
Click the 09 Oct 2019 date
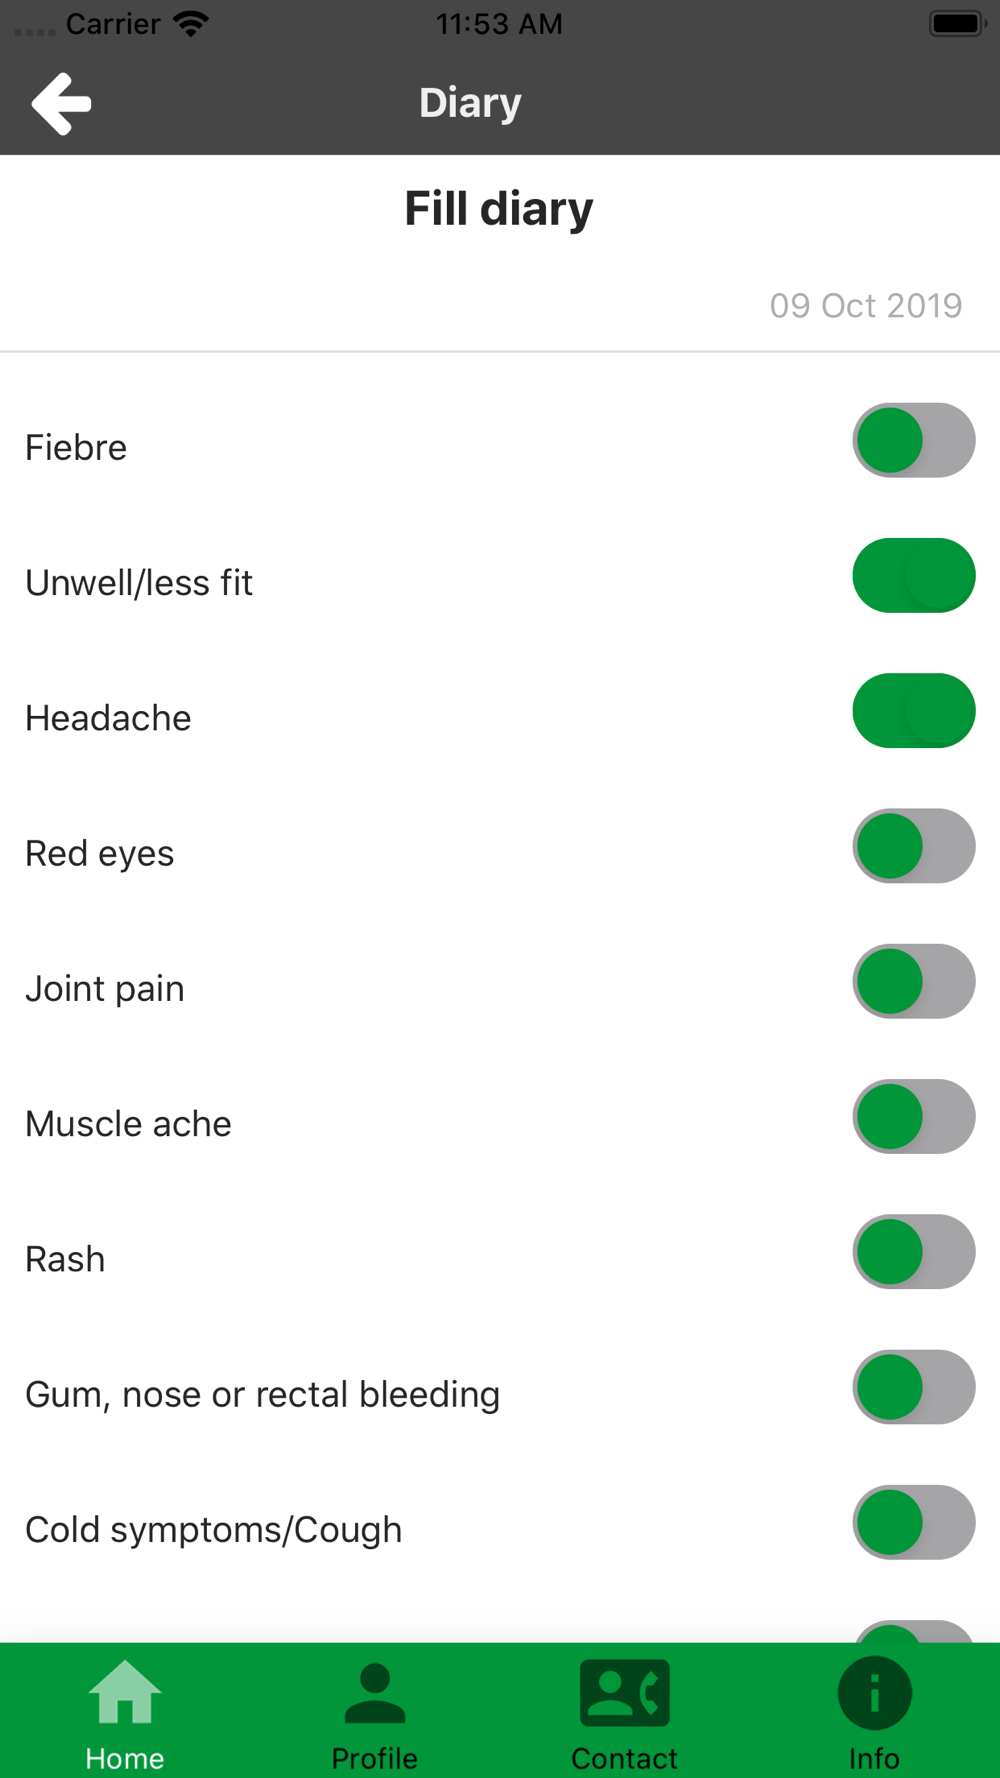click(865, 306)
